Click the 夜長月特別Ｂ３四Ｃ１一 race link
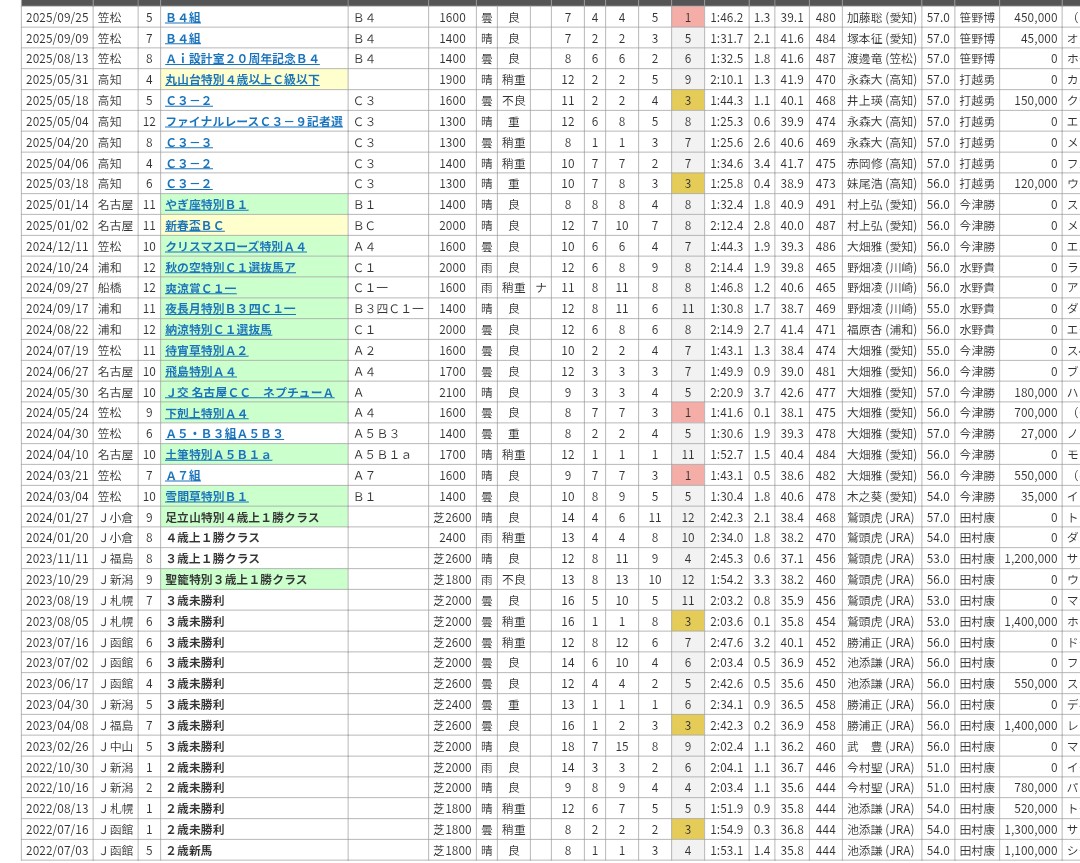The width and height of the screenshot is (1080, 863). click(x=230, y=309)
